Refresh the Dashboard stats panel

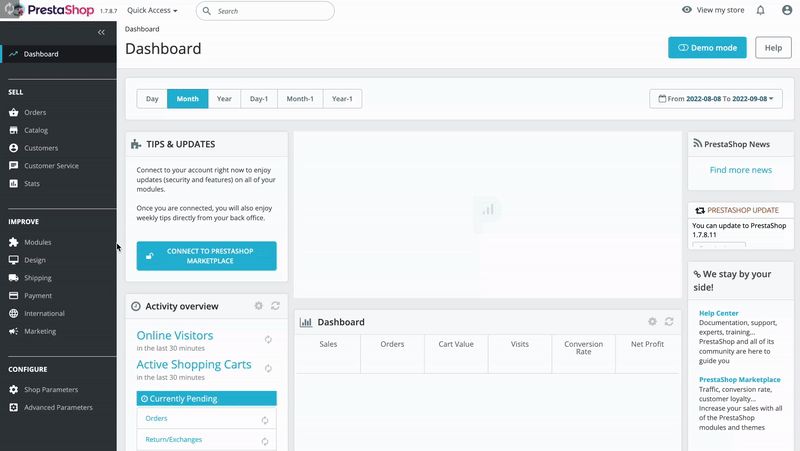coord(669,321)
